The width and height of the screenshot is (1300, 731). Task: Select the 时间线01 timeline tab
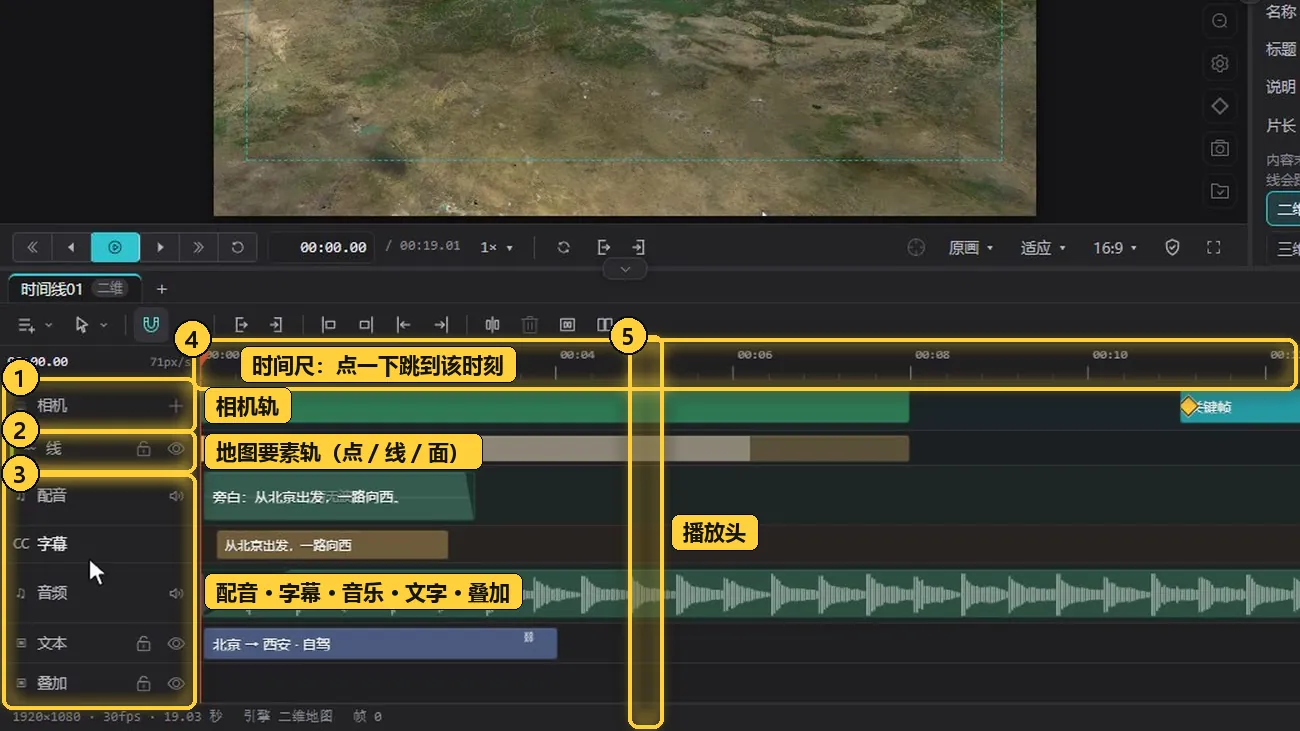pos(73,289)
